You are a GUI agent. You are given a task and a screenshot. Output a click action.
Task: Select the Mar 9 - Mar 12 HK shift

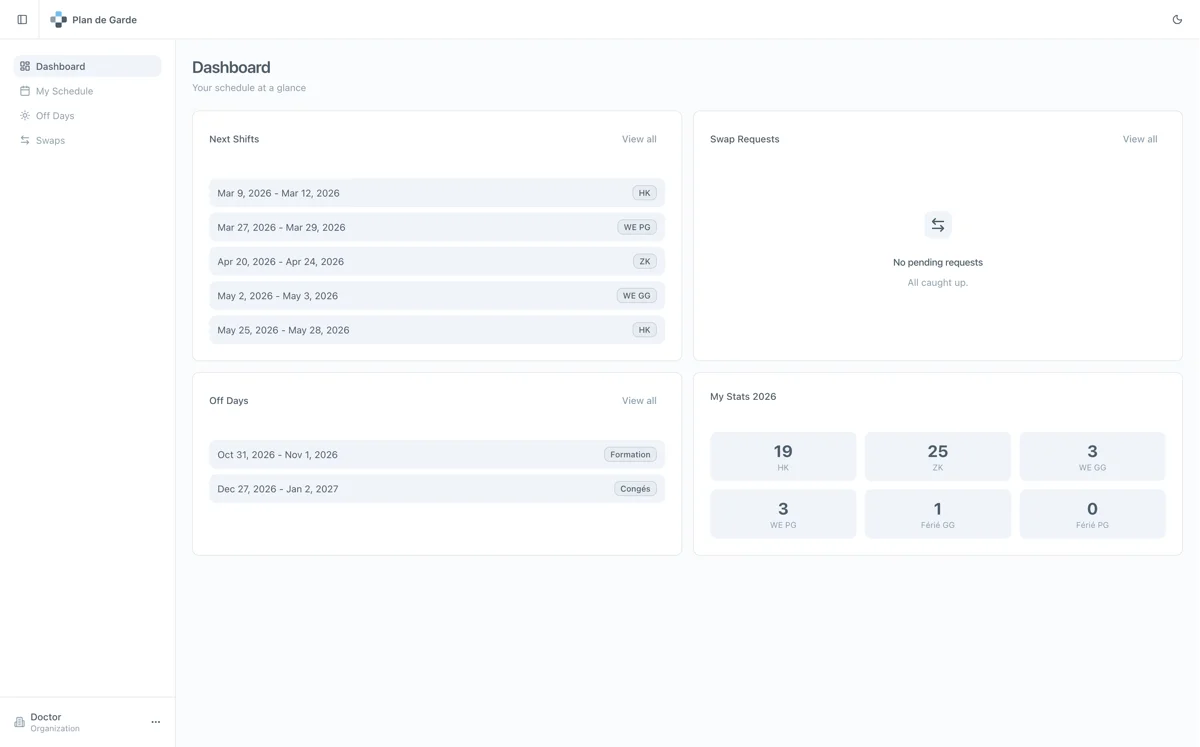pyautogui.click(x=436, y=193)
